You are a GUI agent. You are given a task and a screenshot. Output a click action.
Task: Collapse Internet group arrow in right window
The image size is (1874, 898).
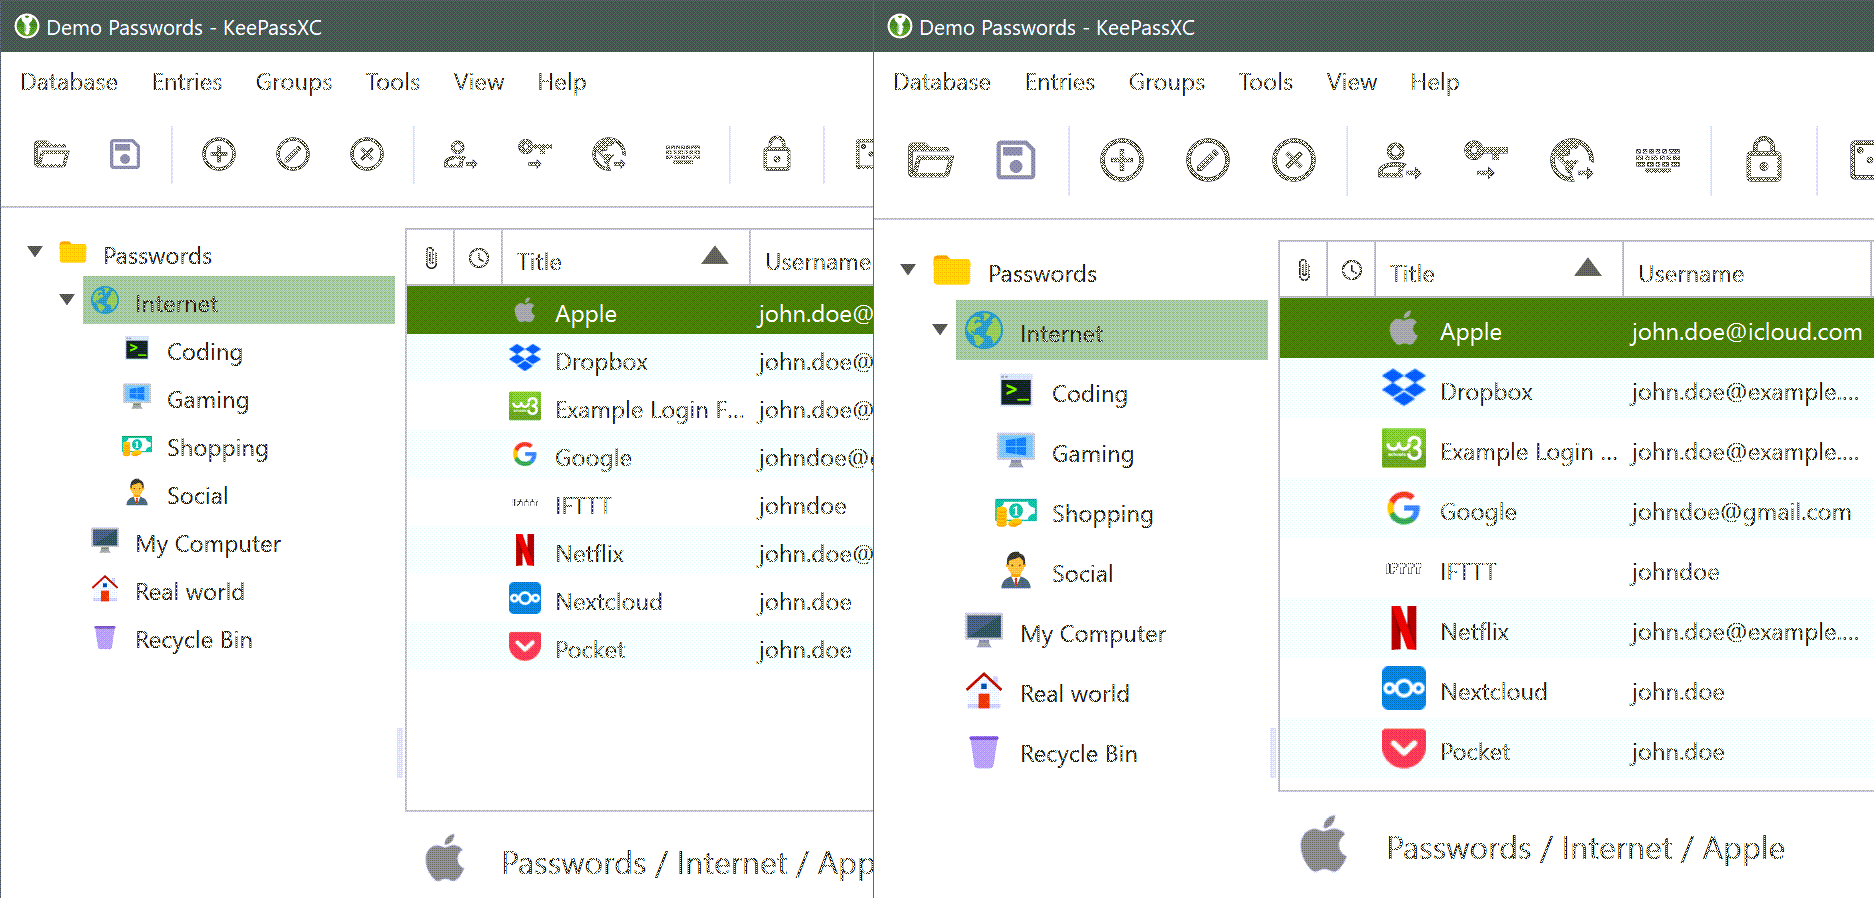tap(940, 329)
